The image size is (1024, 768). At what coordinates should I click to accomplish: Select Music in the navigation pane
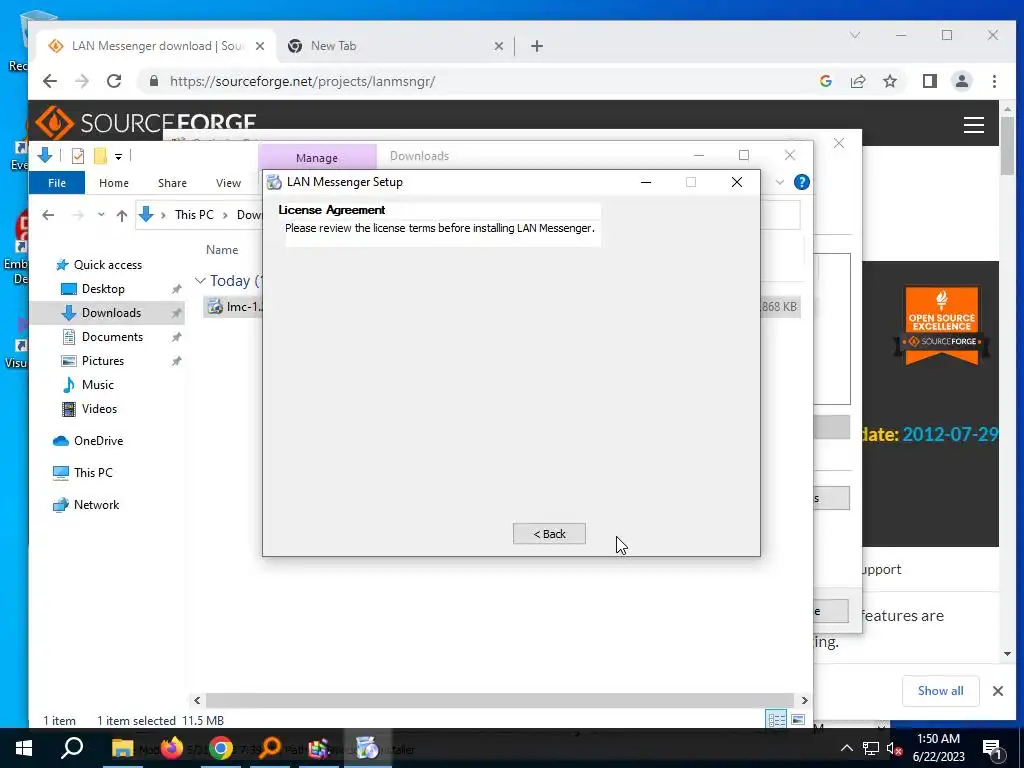tap(97, 385)
